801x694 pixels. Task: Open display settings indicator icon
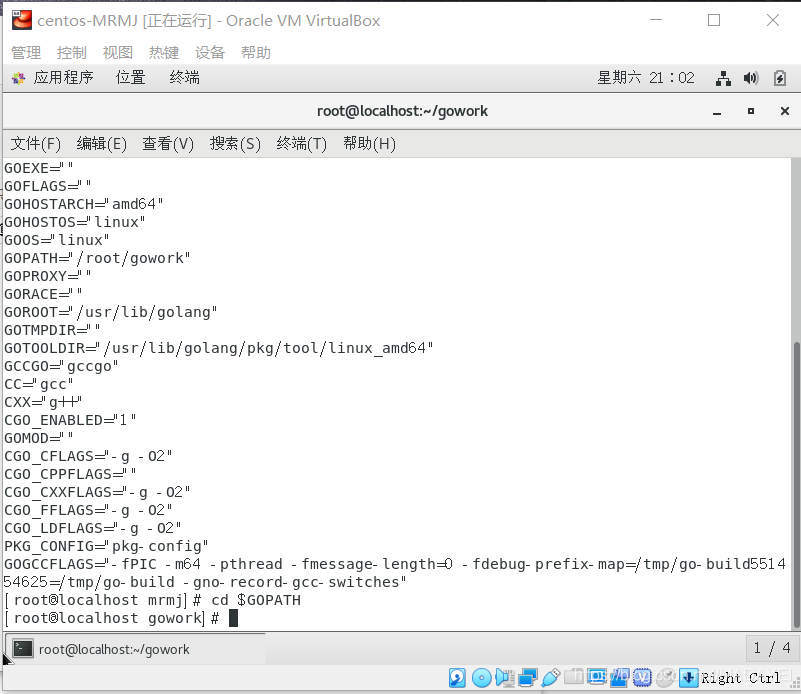click(596, 677)
